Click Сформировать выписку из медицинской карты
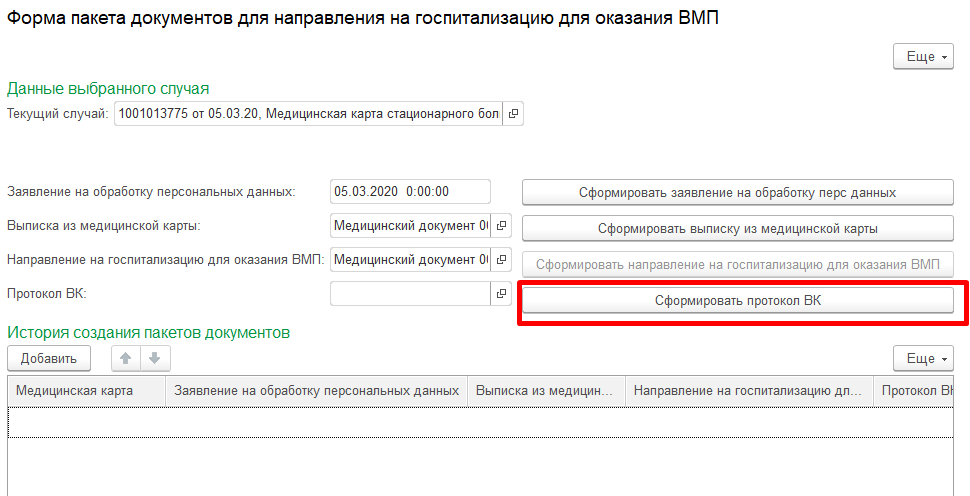This screenshot has height=496, width=970. pyautogui.click(x=737, y=228)
